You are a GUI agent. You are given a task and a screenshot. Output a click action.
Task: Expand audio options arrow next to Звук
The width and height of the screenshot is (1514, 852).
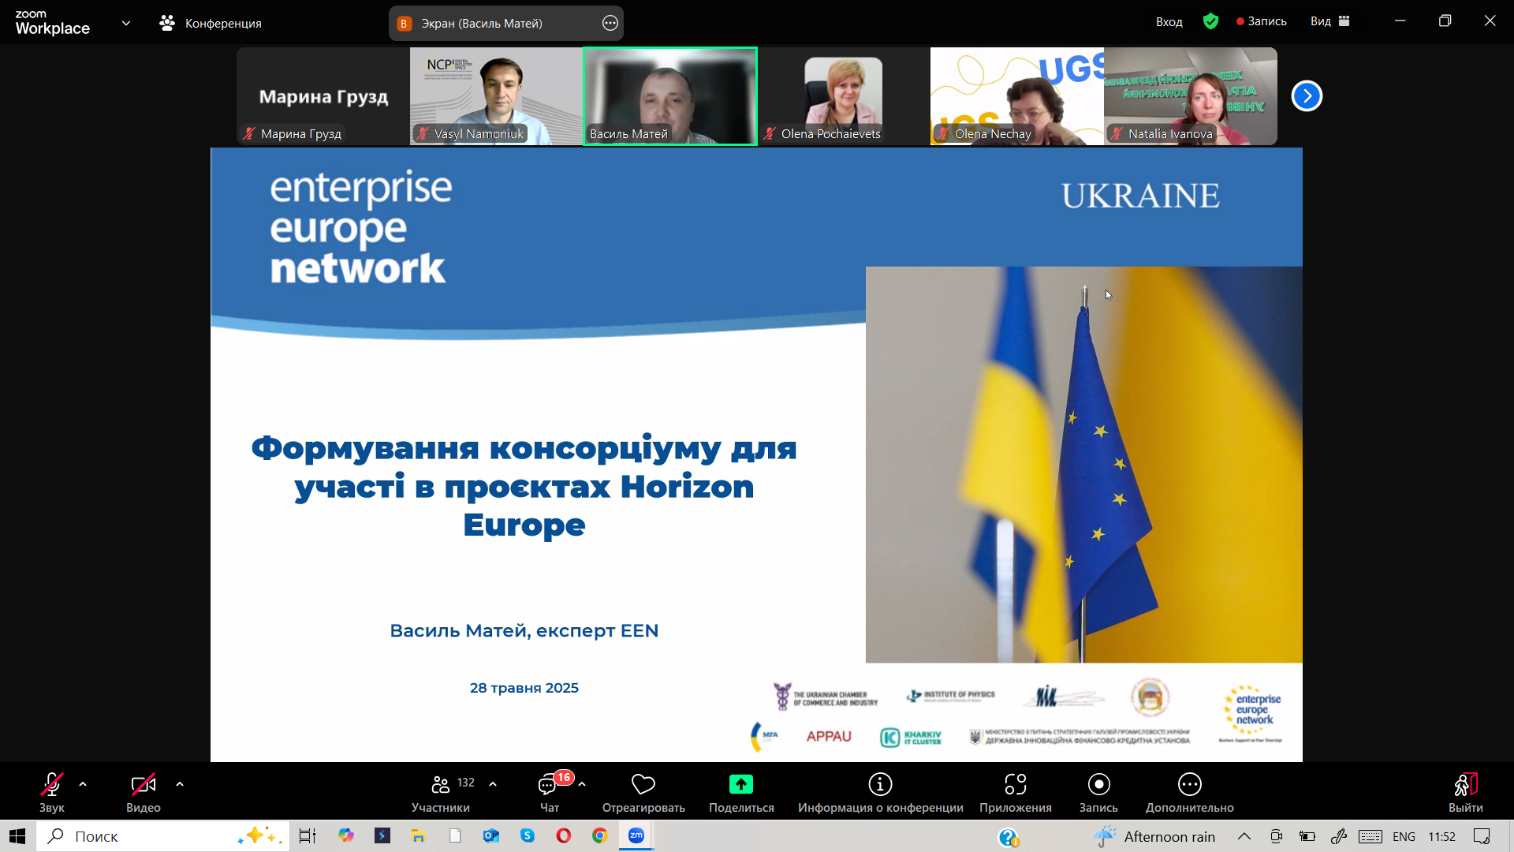(x=83, y=784)
